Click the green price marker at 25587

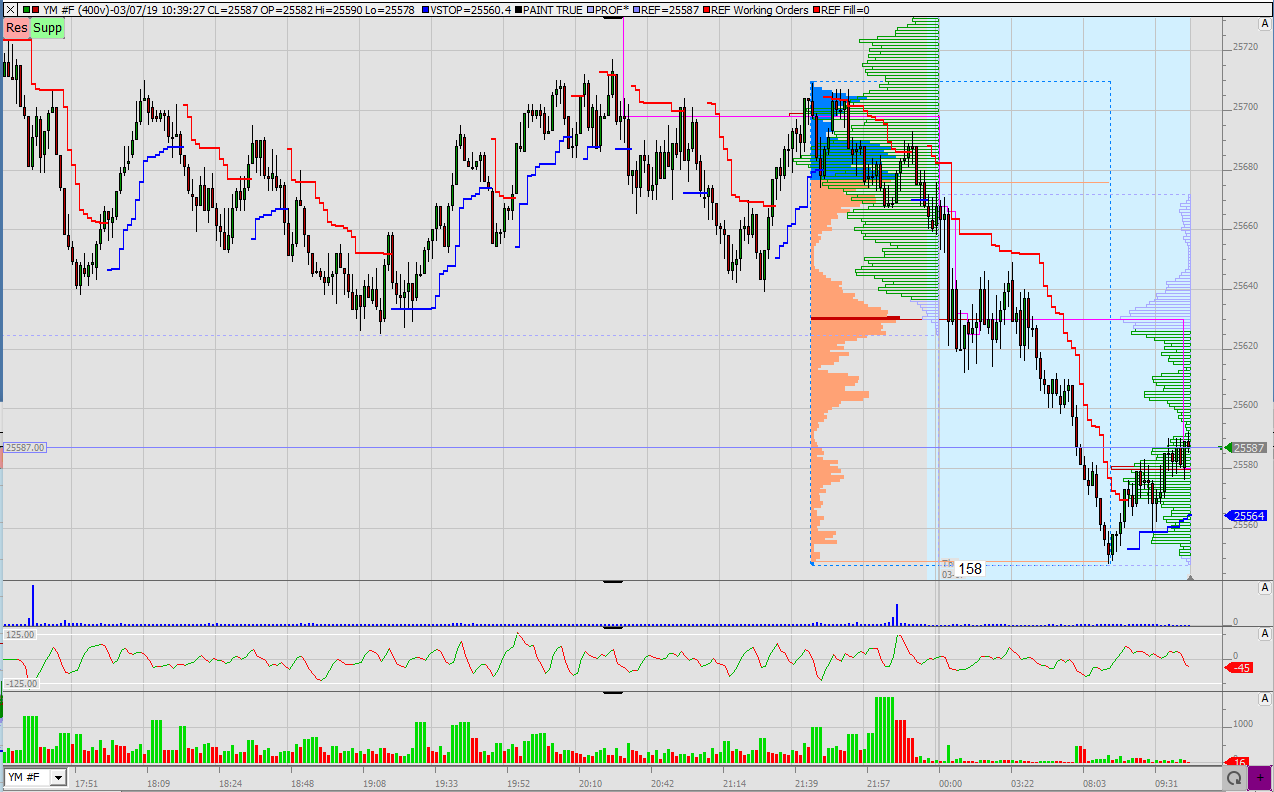[1247, 447]
